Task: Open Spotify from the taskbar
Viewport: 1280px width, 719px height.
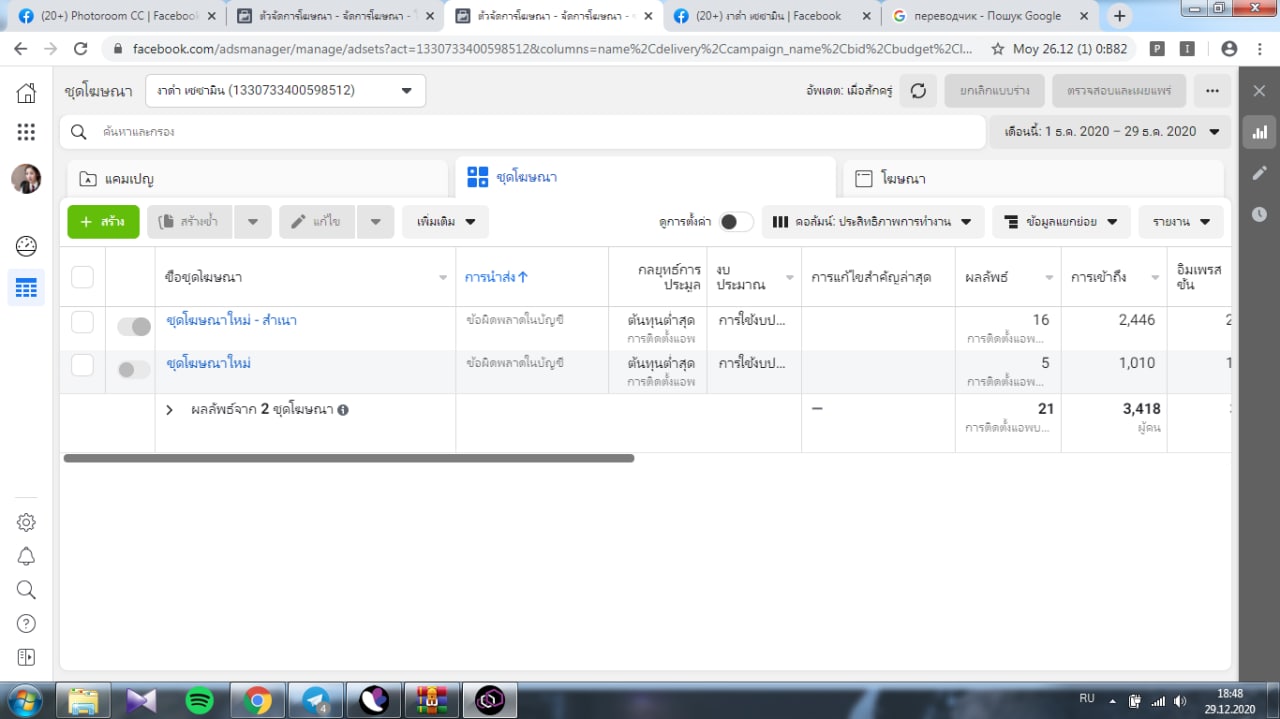Action: click(200, 701)
